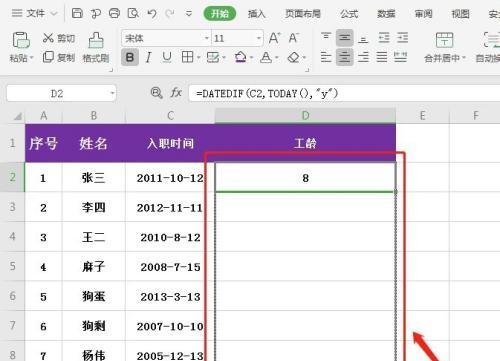Open the Name Box D2 dropdown arrow
The width and height of the screenshot is (500, 361).
click(x=113, y=93)
